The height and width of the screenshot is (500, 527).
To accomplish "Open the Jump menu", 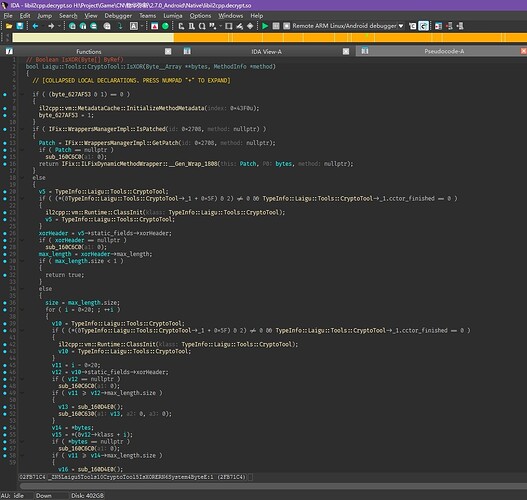I will pyautogui.click(x=44, y=15).
